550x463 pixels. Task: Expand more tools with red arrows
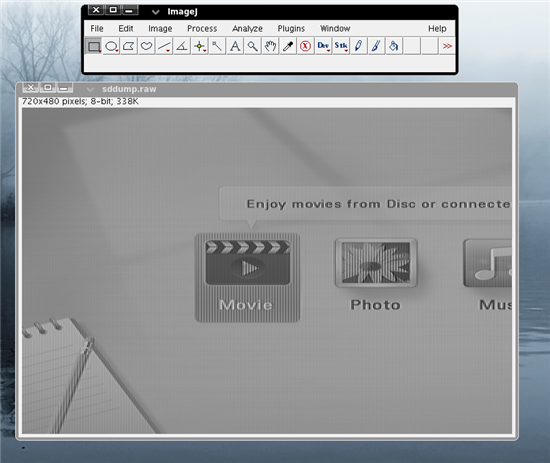pyautogui.click(x=447, y=46)
